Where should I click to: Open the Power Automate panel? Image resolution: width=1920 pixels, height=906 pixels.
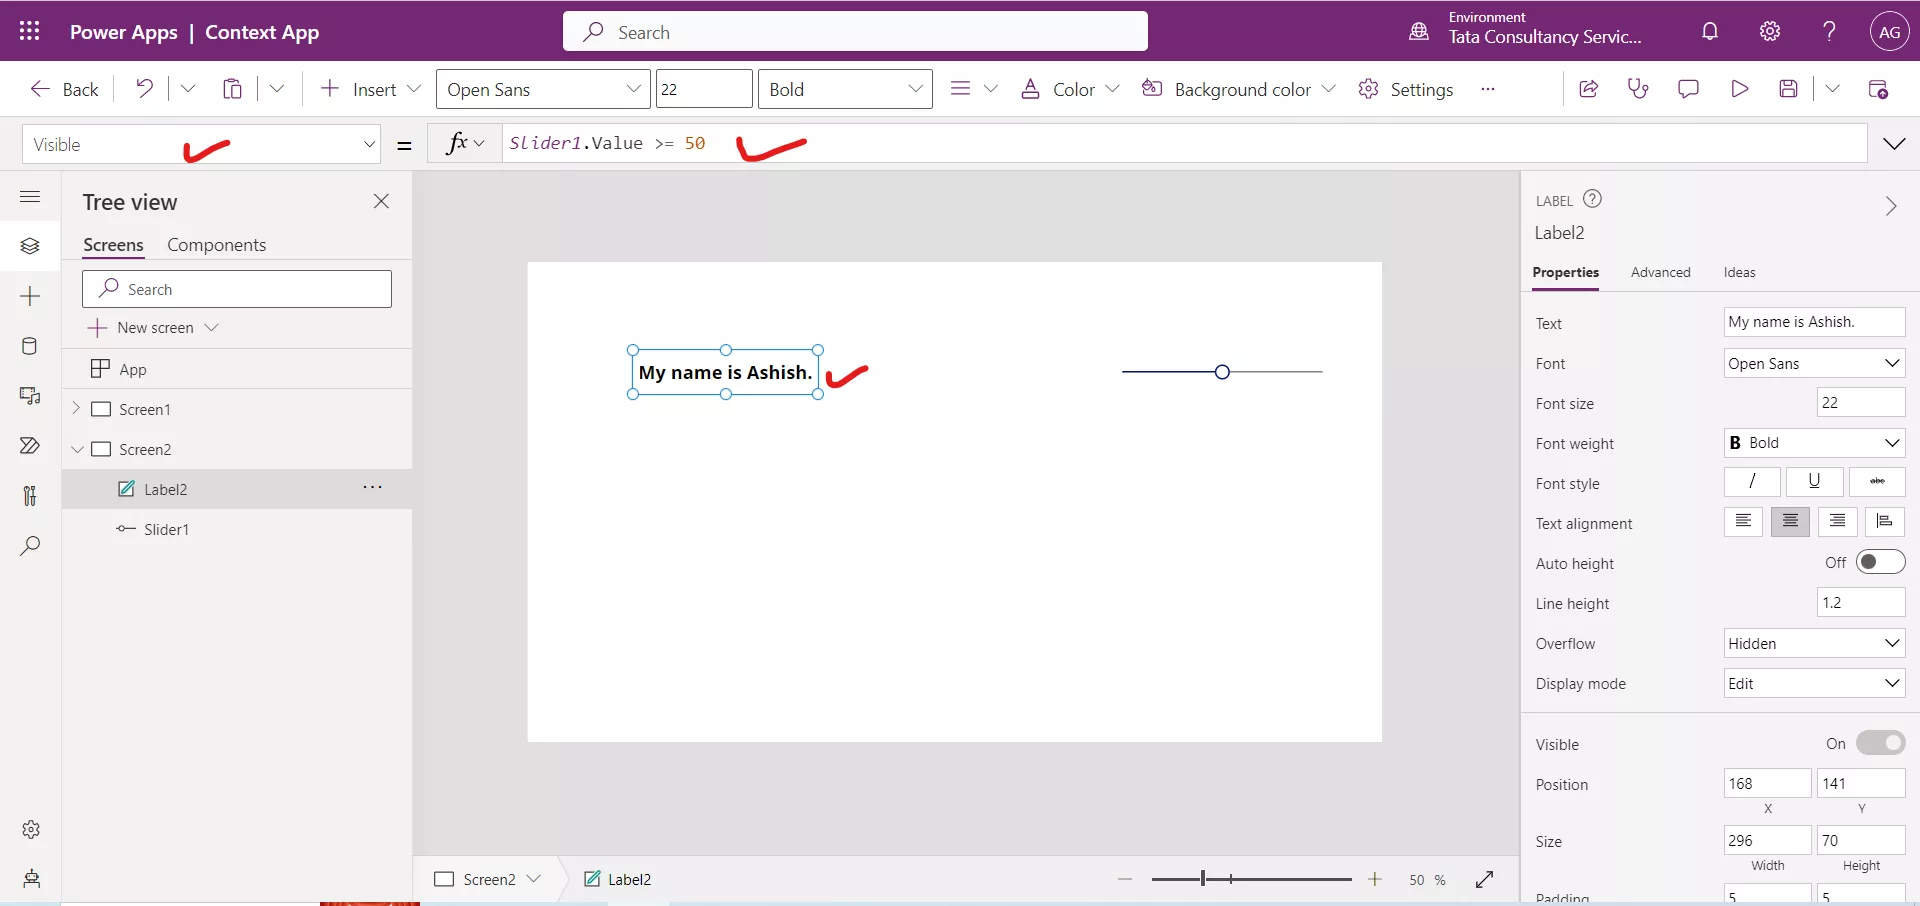pyautogui.click(x=31, y=446)
